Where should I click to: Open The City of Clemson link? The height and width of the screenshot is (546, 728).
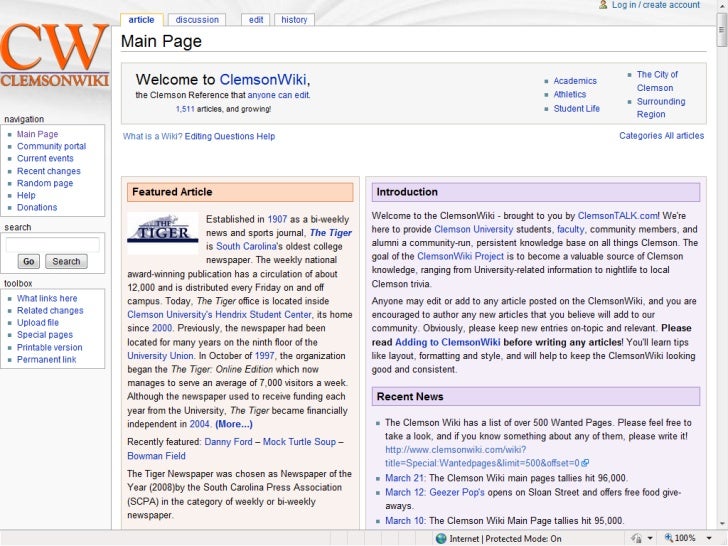click(x=657, y=81)
